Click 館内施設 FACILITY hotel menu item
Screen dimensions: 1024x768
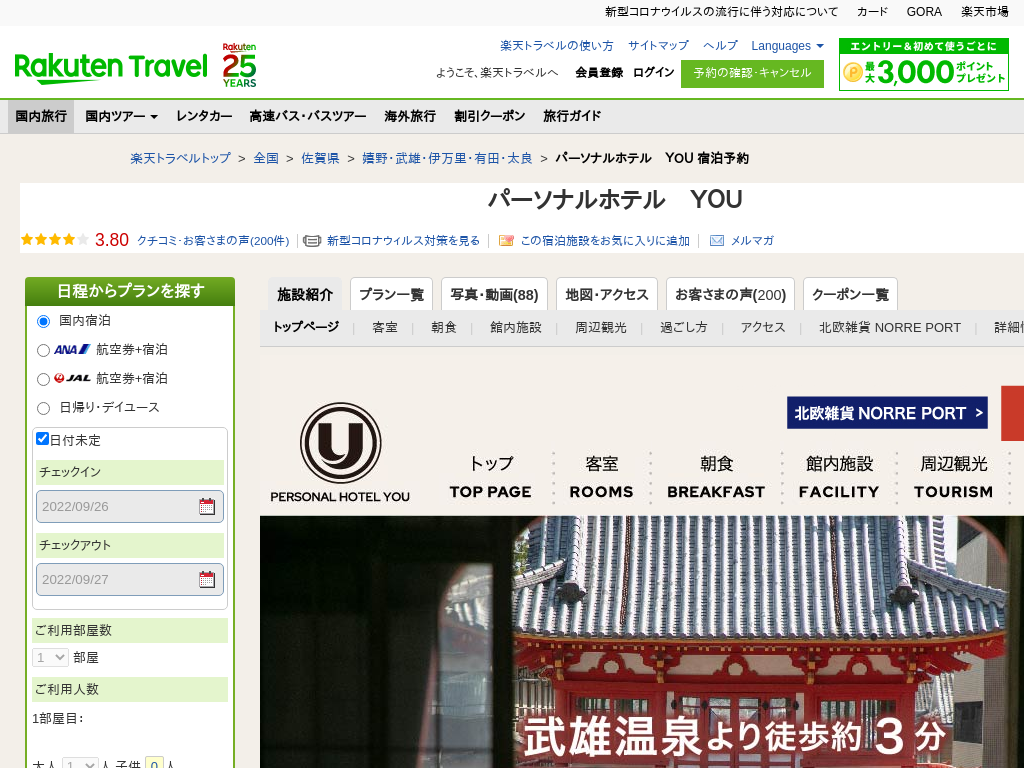839,477
